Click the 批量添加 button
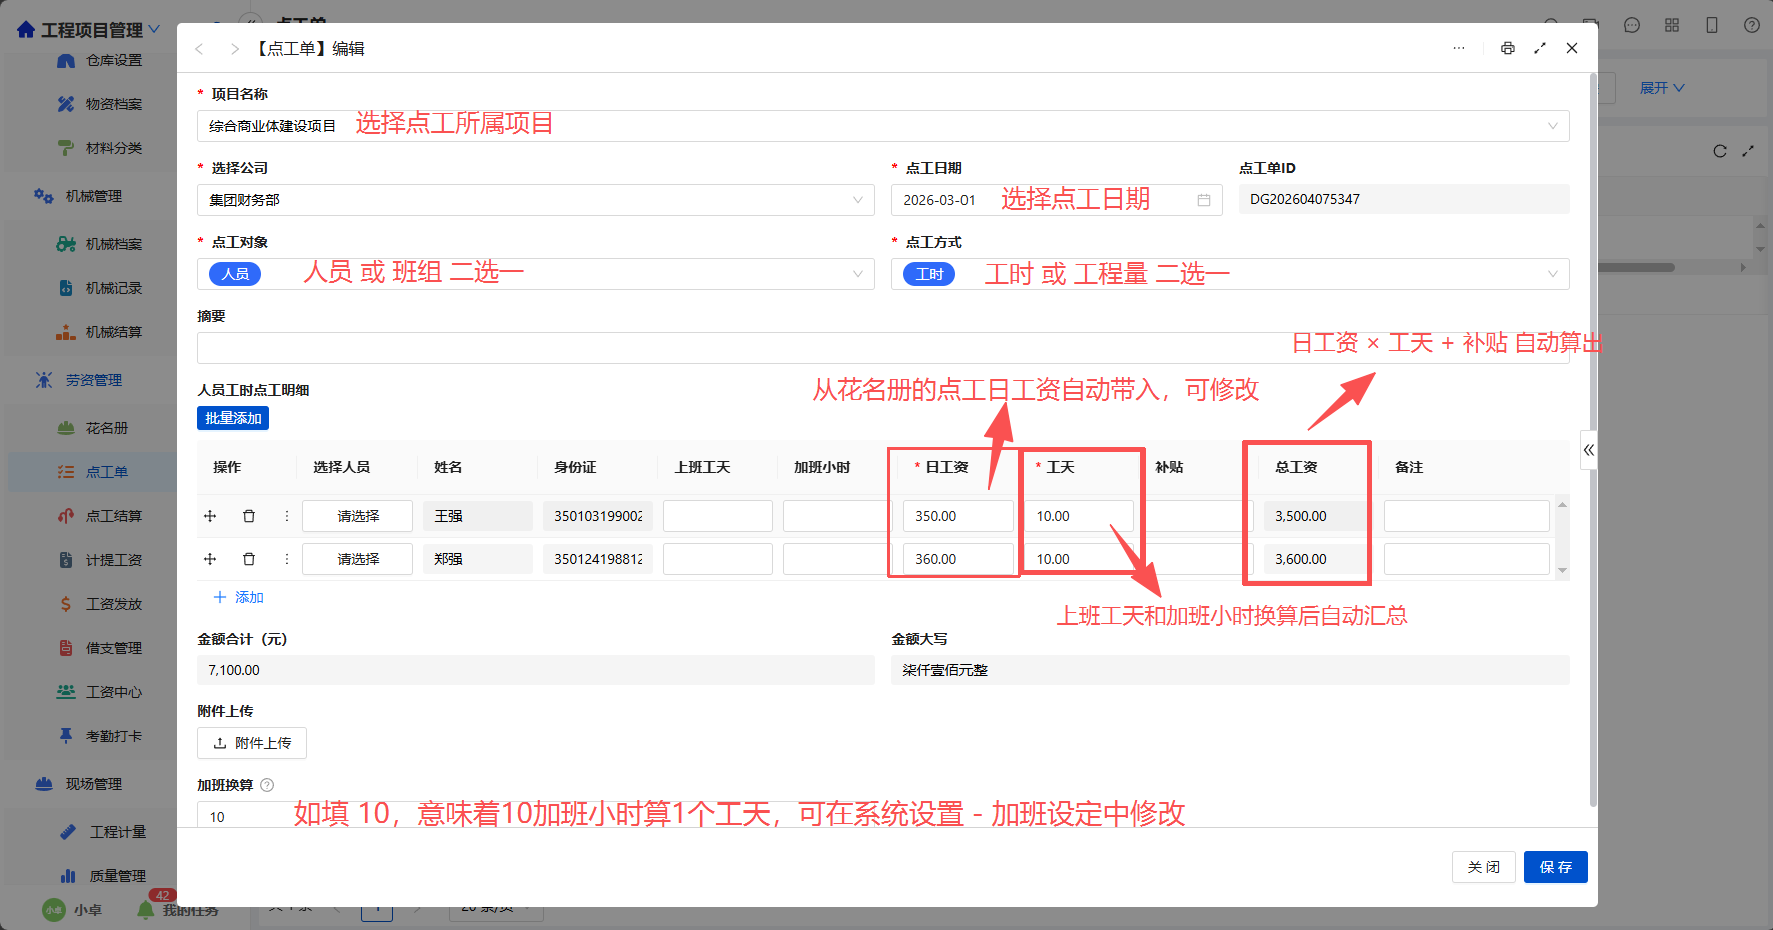Screen dimensions: 1773x930 (x=233, y=418)
